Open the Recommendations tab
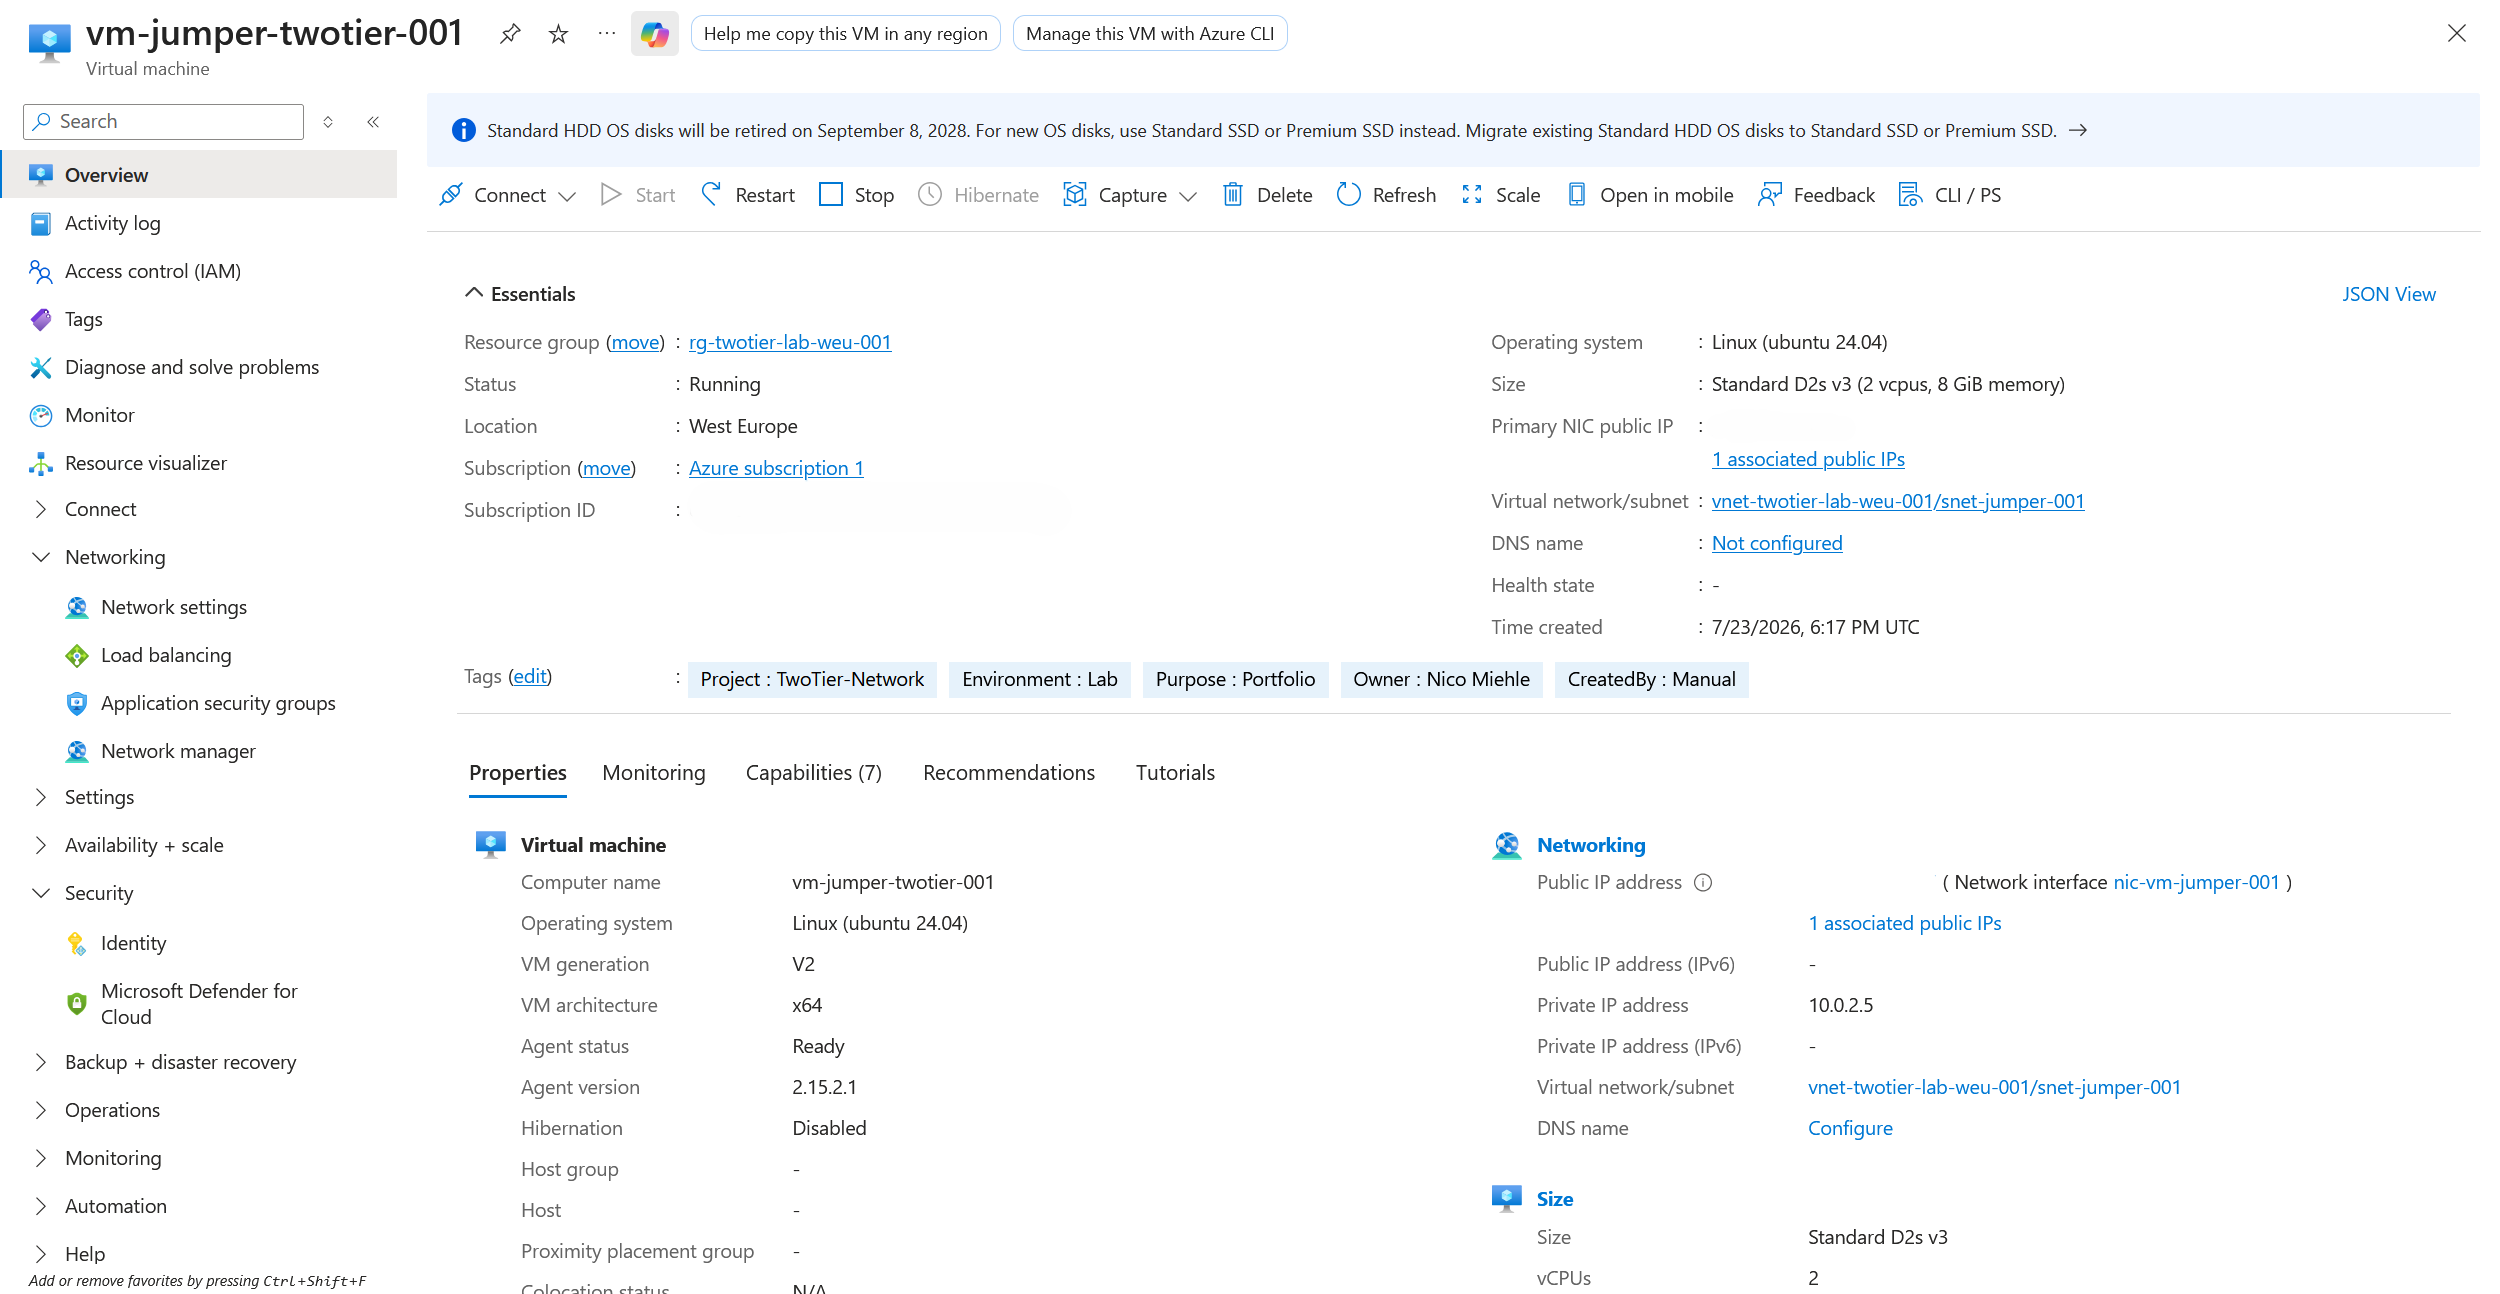The image size is (2500, 1294). (1009, 773)
